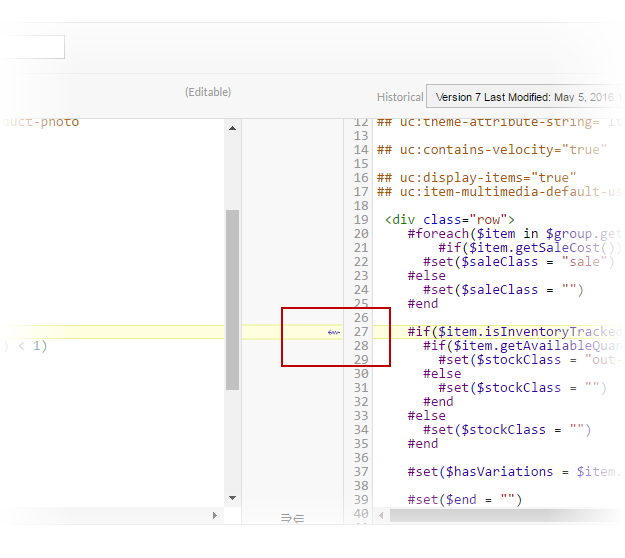Click the left pane scroll up arrow
The height and width of the screenshot is (558, 625).
(x=233, y=128)
